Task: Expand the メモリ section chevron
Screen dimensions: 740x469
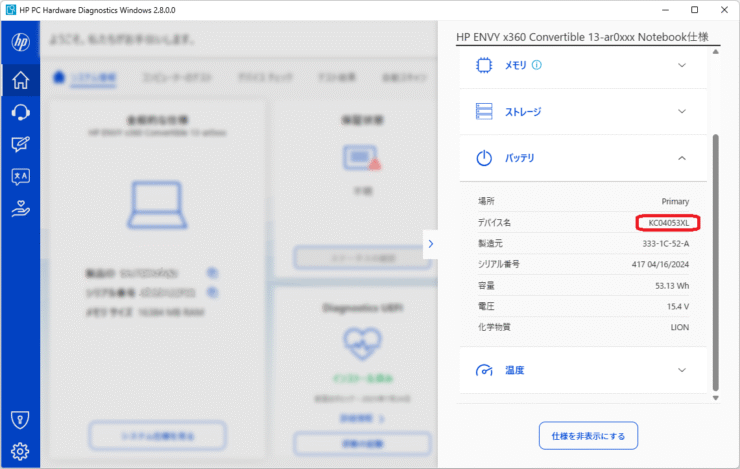Action: (x=682, y=65)
